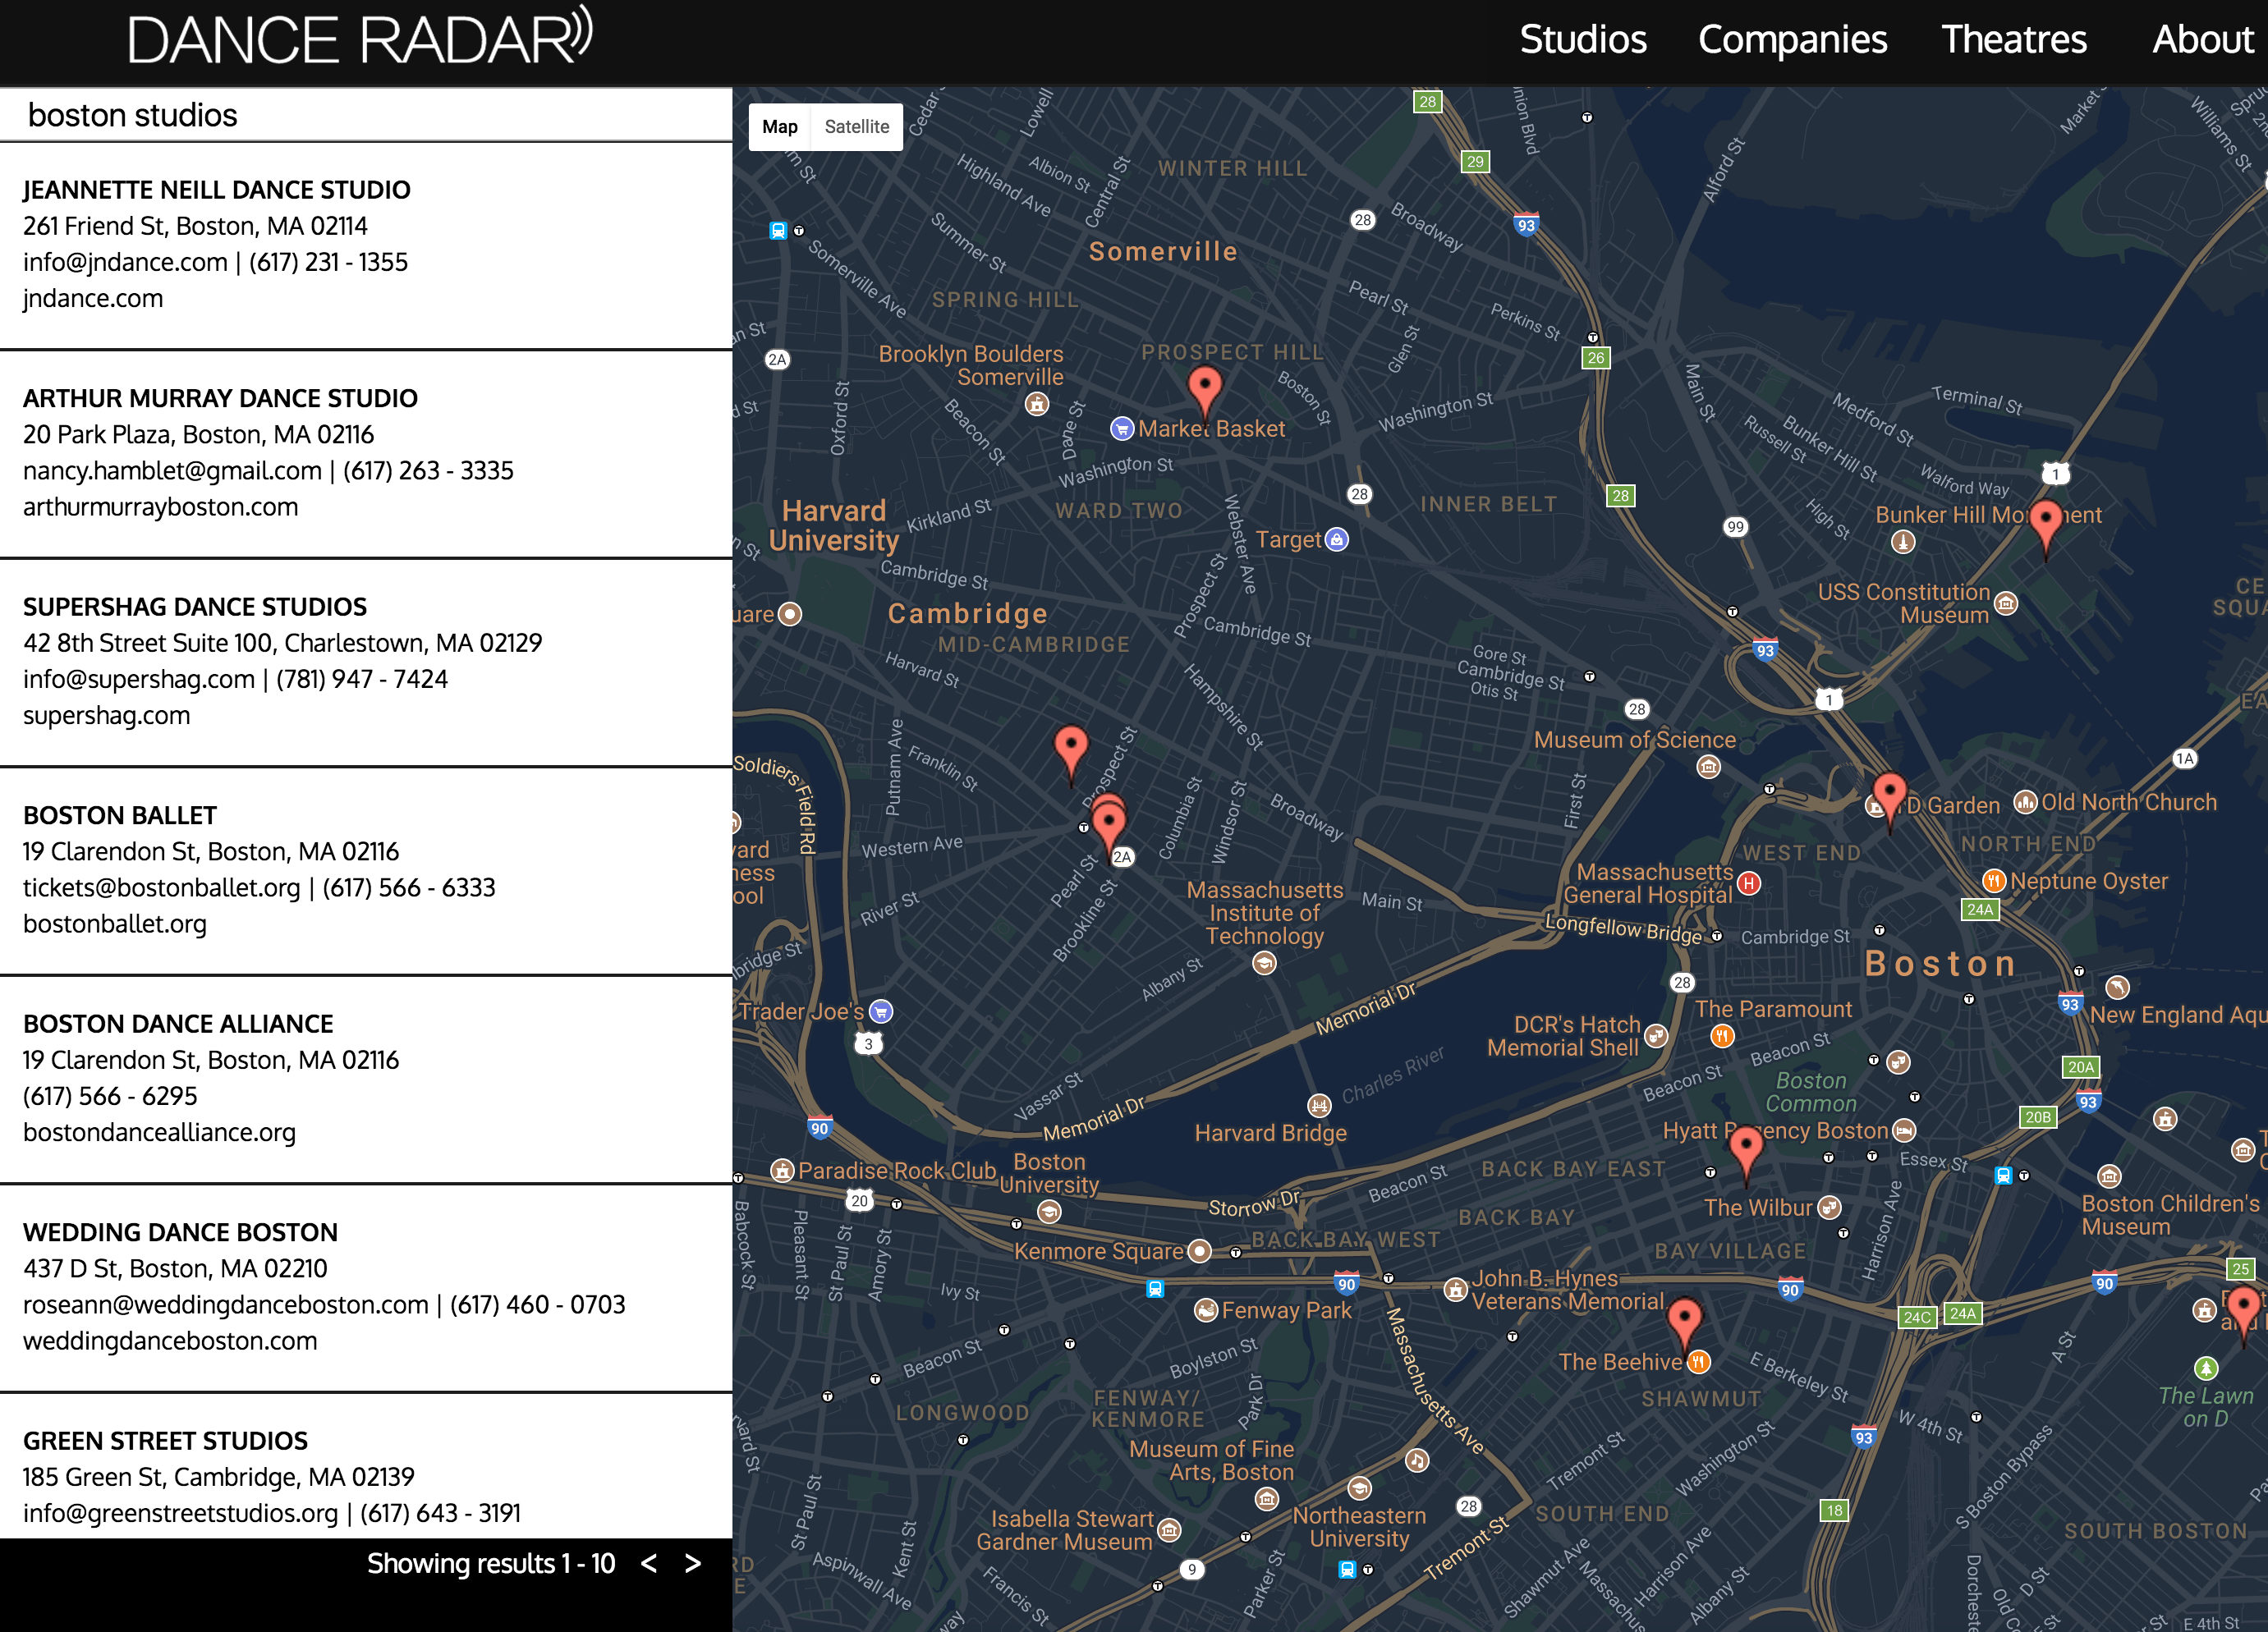Open the Theatres menu item
This screenshot has height=1632, width=2268.
[2014, 40]
